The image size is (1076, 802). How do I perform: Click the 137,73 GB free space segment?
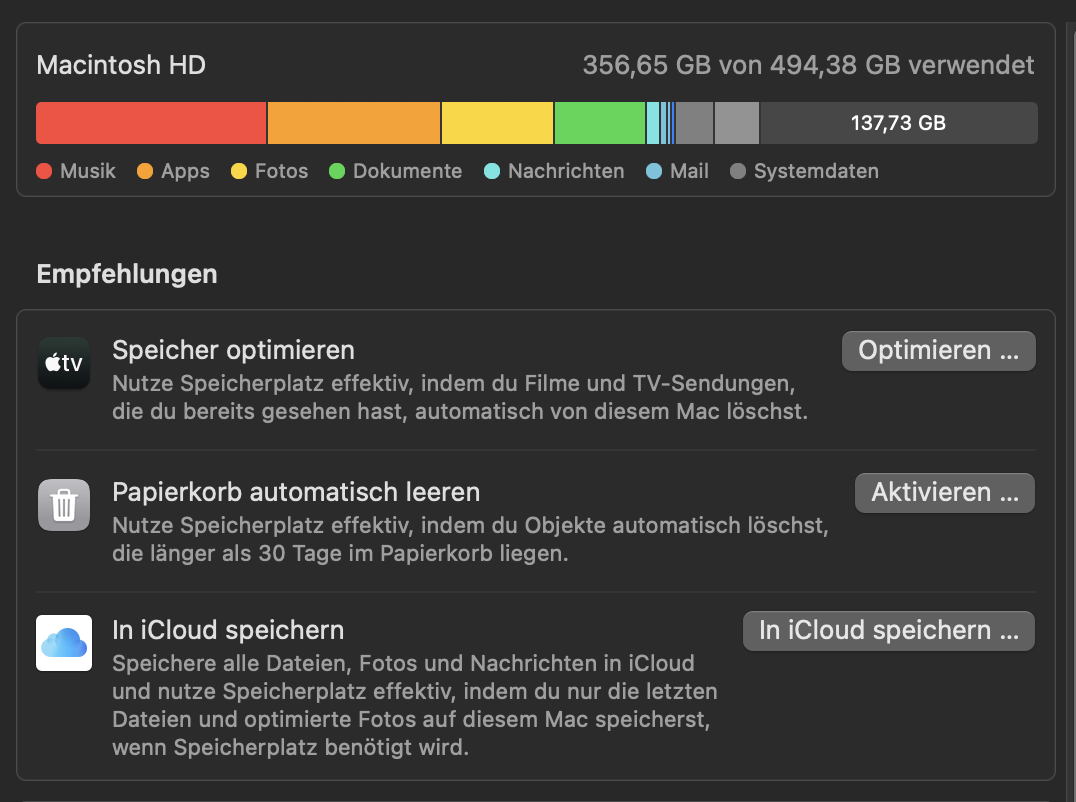click(x=899, y=123)
